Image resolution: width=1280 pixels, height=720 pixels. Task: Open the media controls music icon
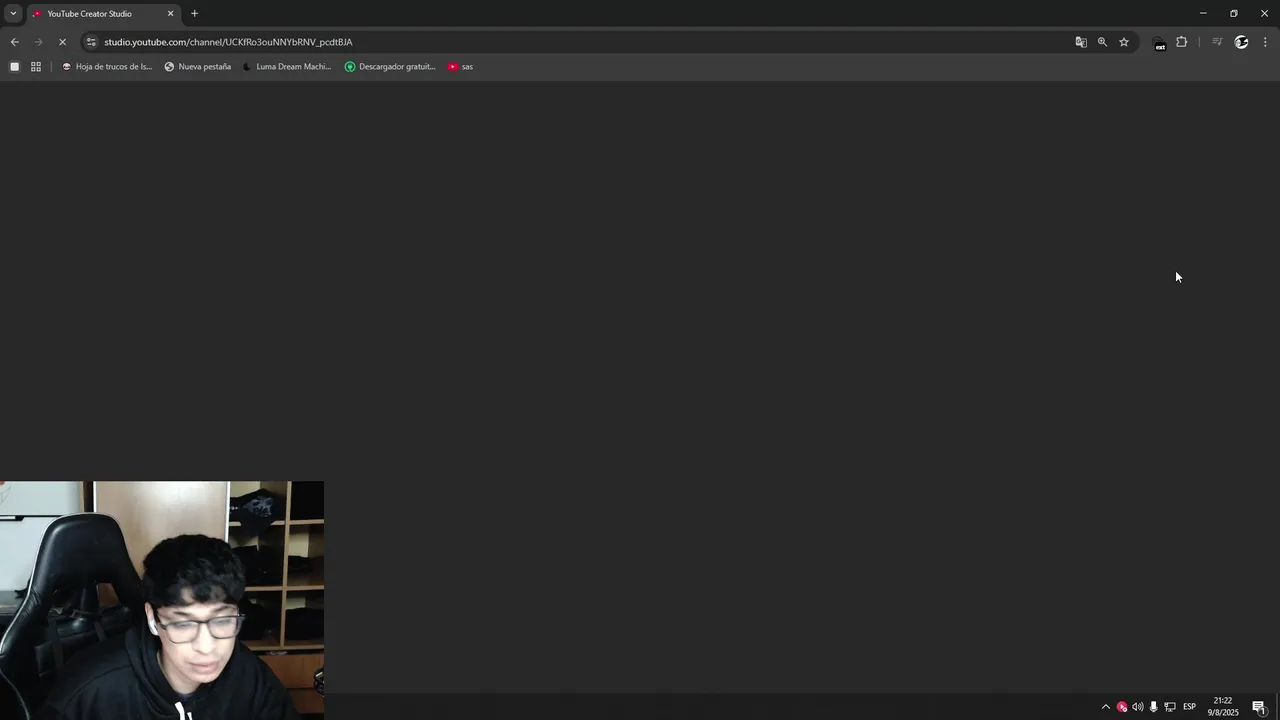tap(1217, 42)
